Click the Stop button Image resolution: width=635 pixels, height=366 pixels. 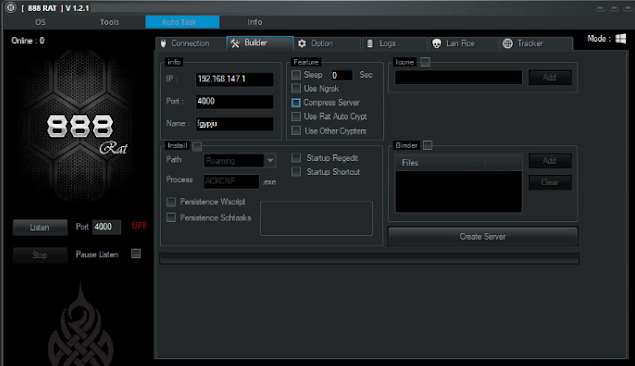coord(40,255)
